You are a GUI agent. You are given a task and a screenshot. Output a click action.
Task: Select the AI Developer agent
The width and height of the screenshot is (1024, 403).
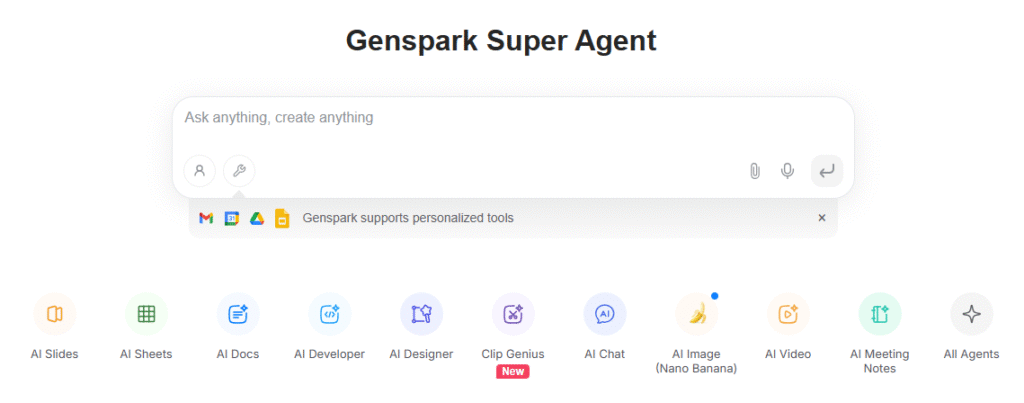pos(329,314)
